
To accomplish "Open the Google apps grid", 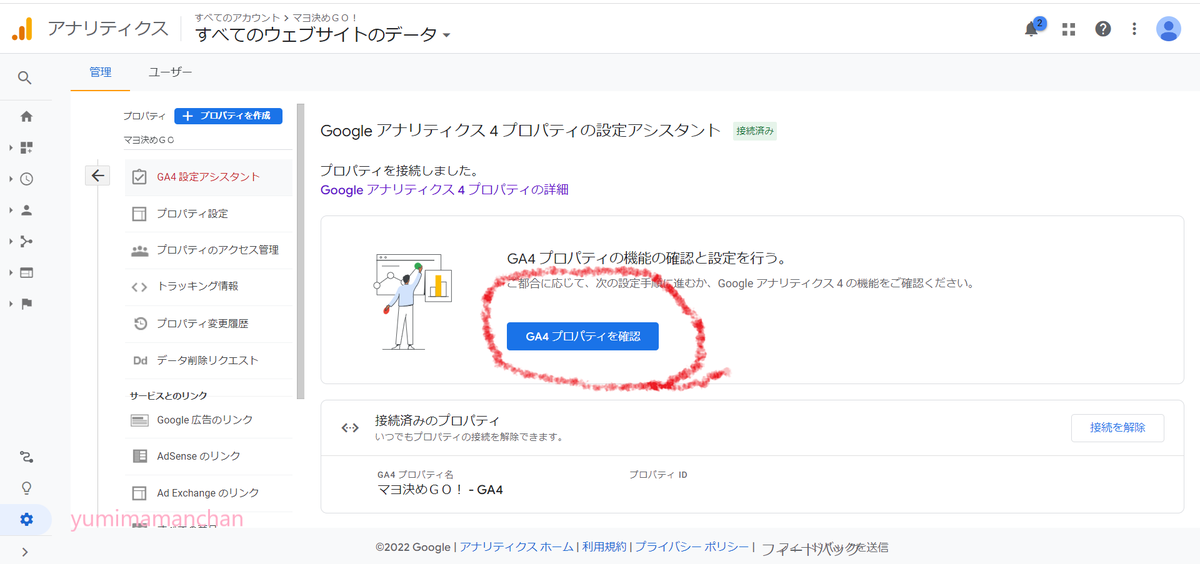I will click(x=1069, y=29).
